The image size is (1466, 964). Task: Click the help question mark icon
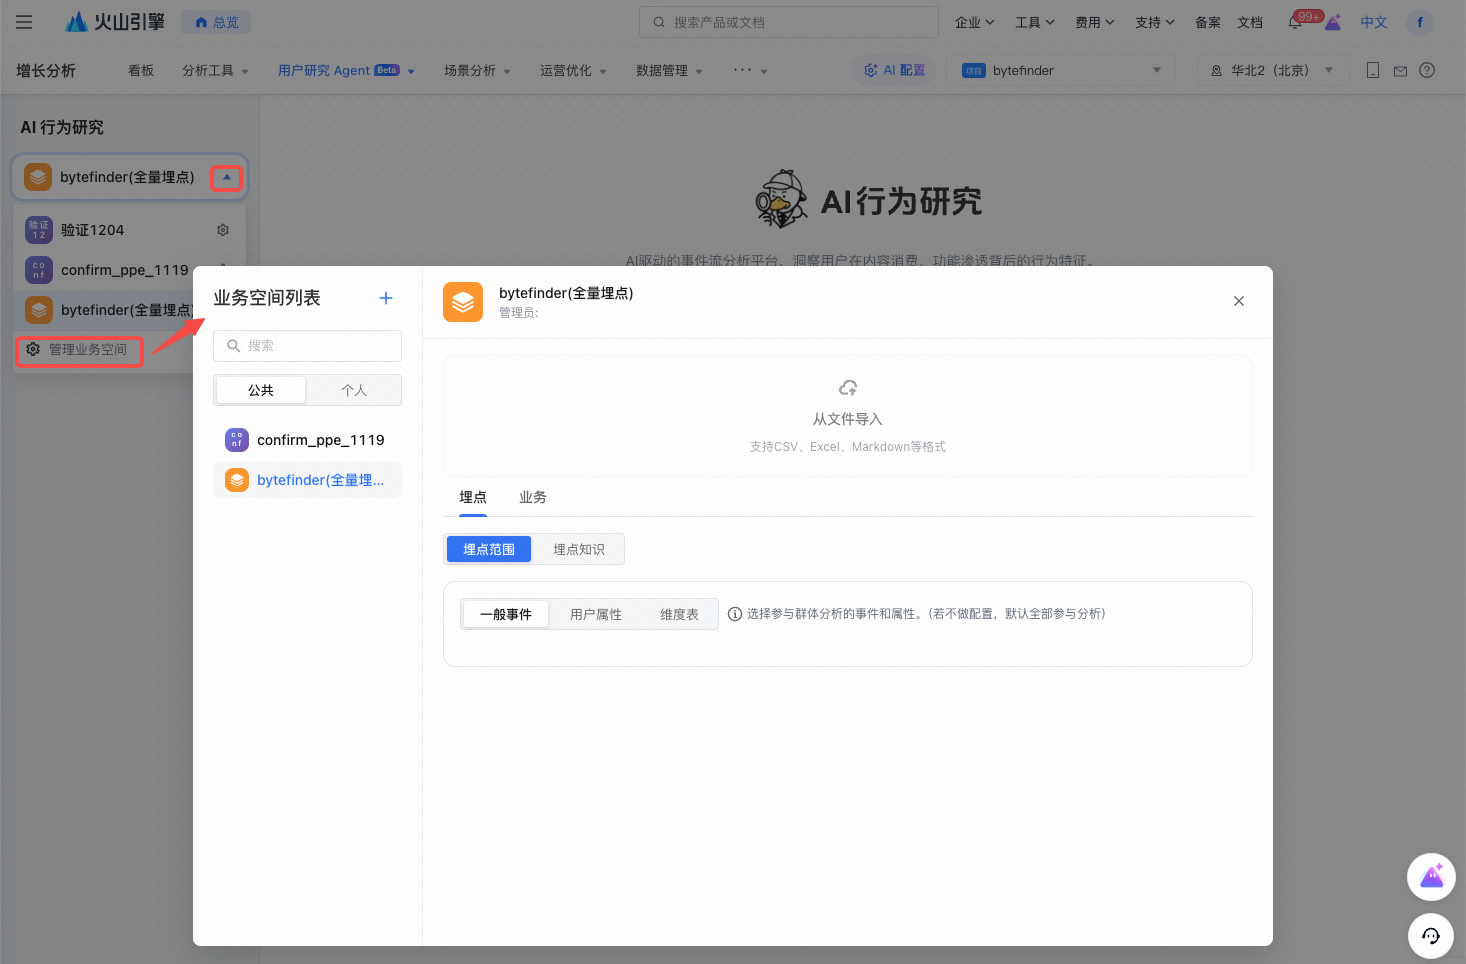point(1427,70)
